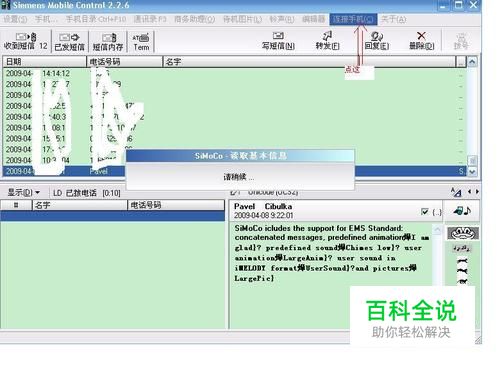Viewport: 500px width, 371px height.
Task: Open the 通讯录 F3 menu
Action: coord(150,19)
